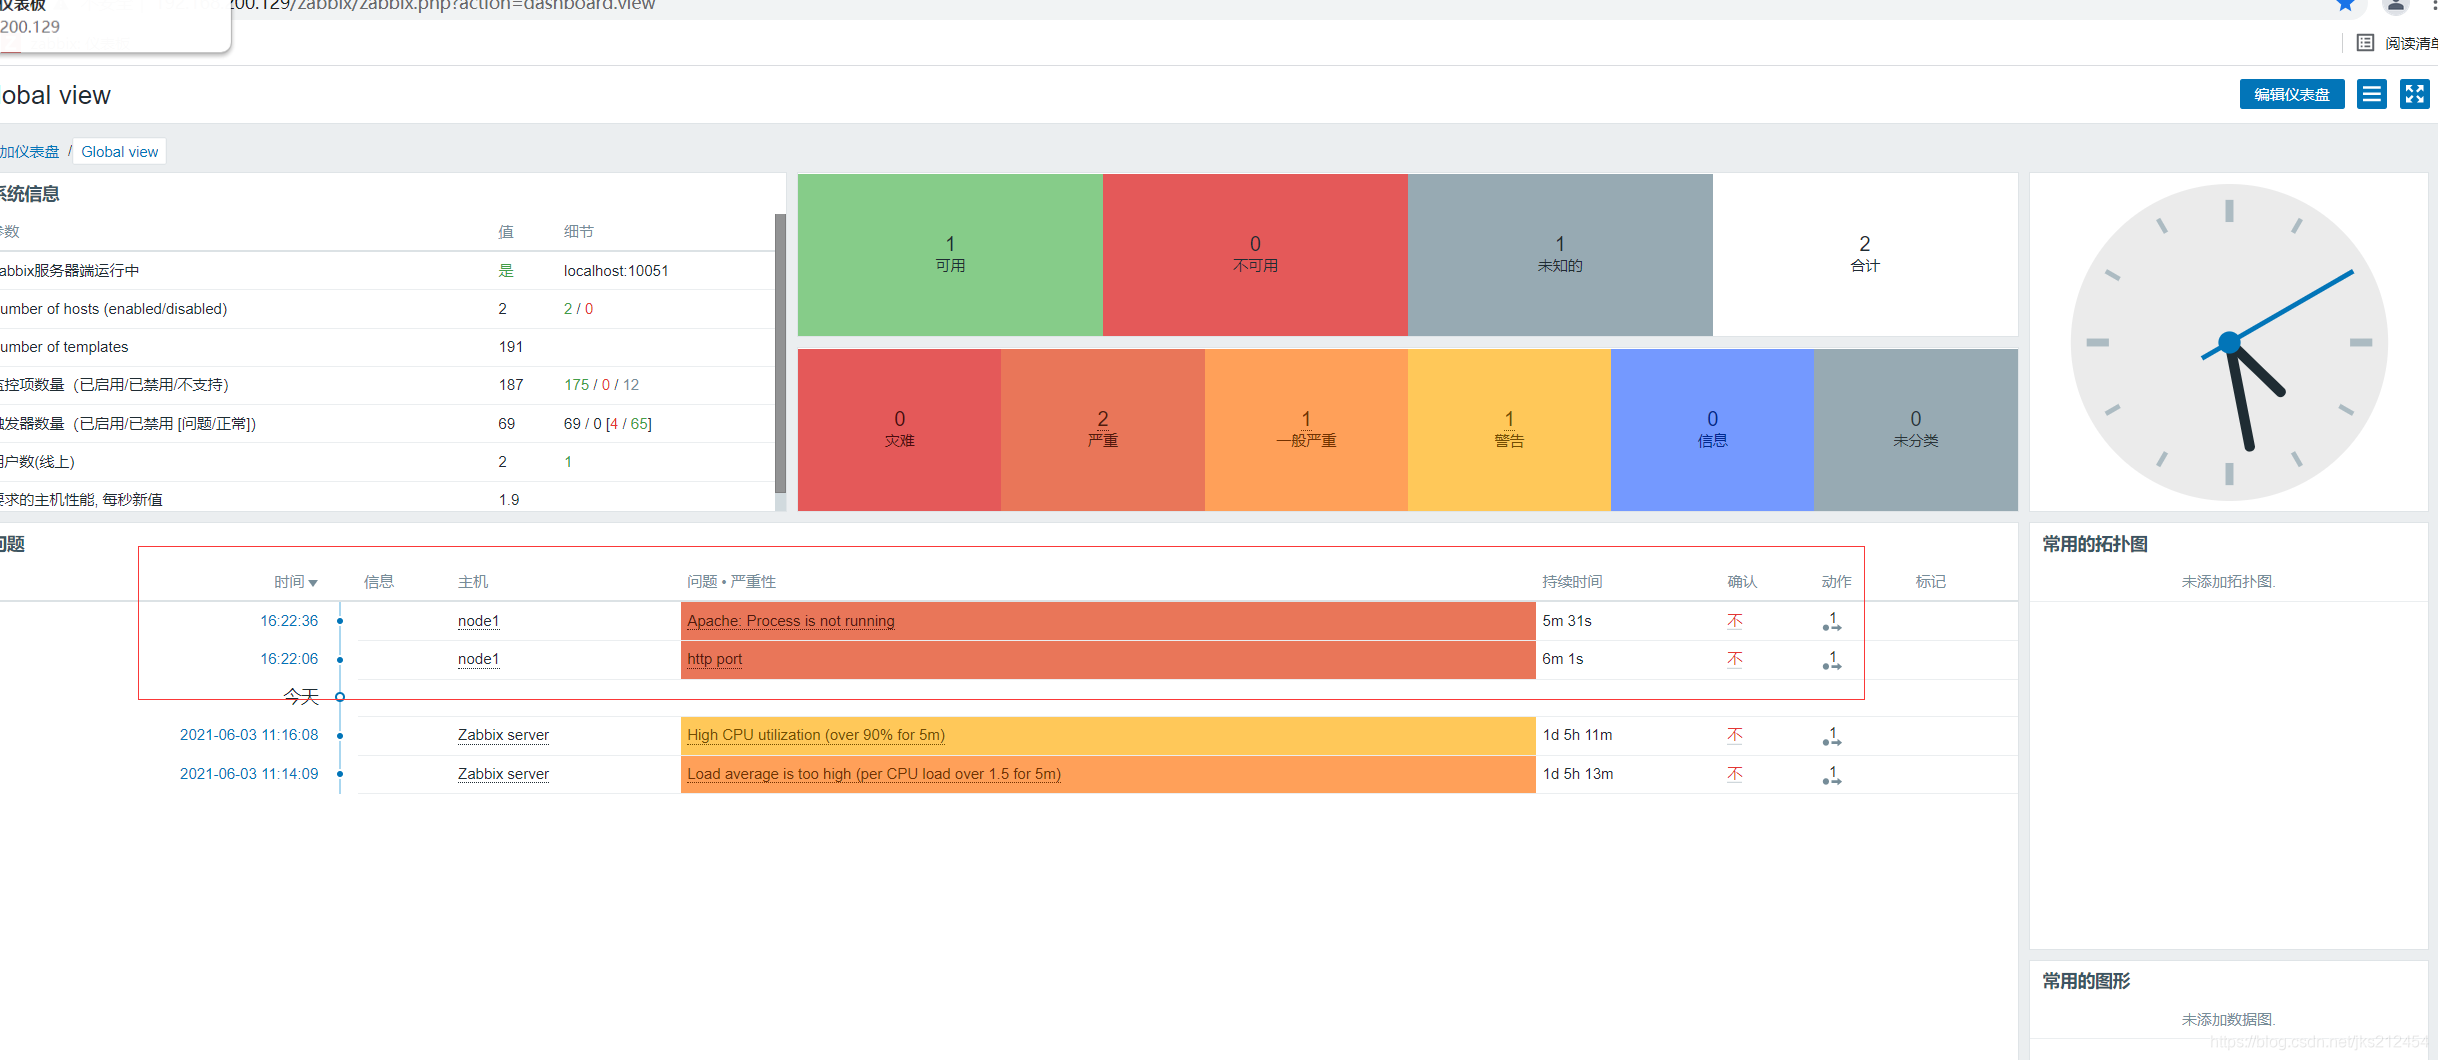
Task: Open actions icon for Apache problem row
Action: [1832, 621]
